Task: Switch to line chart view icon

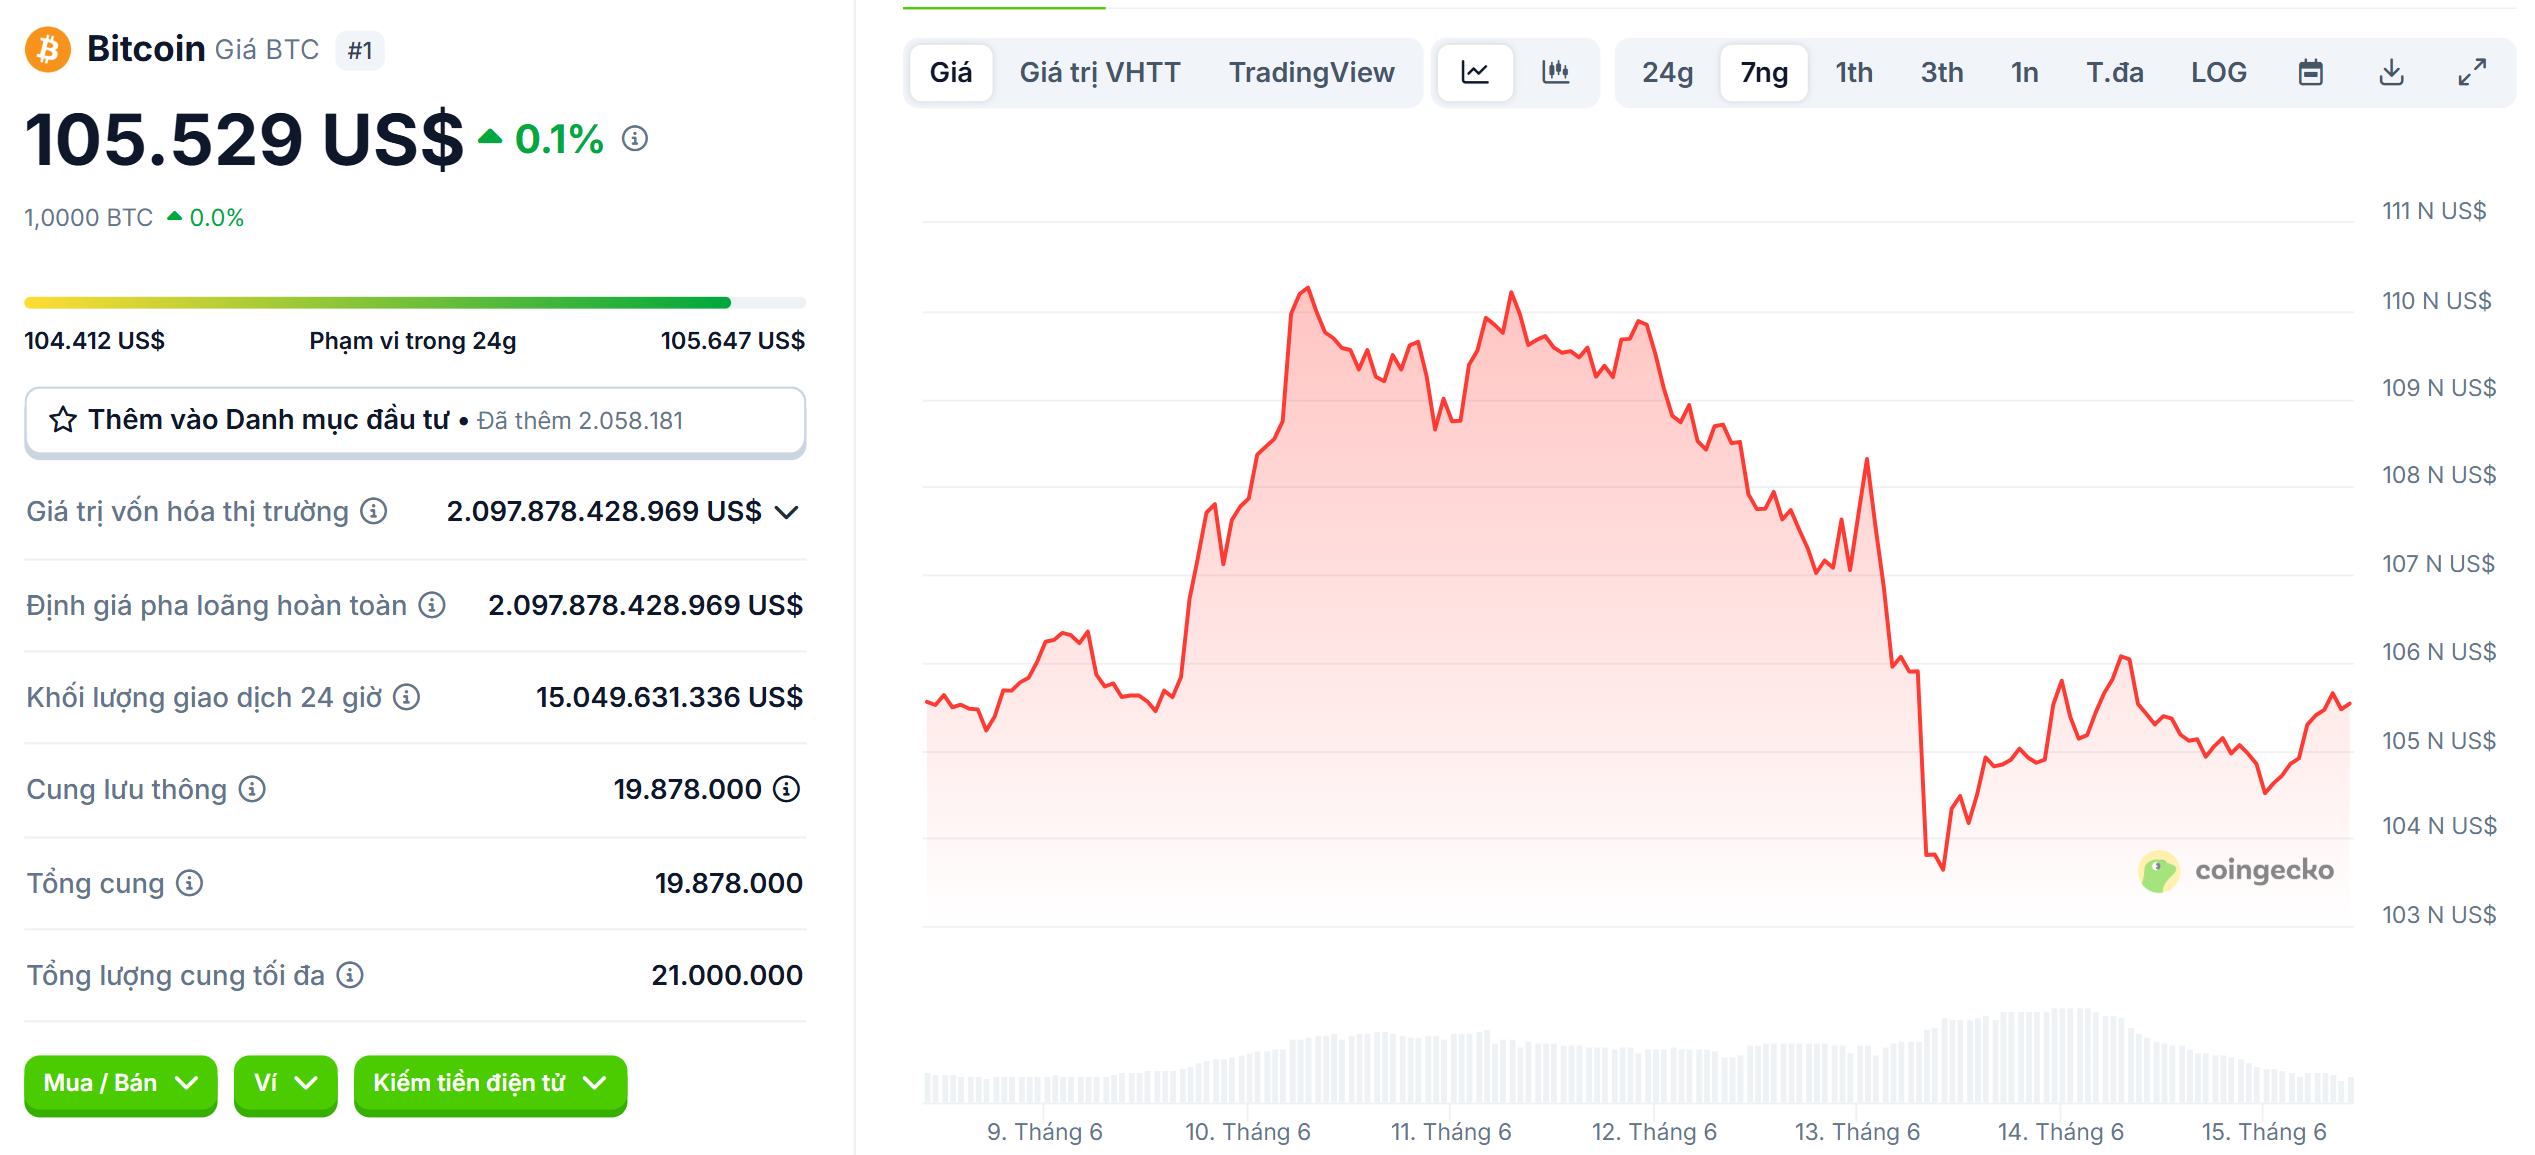Action: click(x=1475, y=72)
